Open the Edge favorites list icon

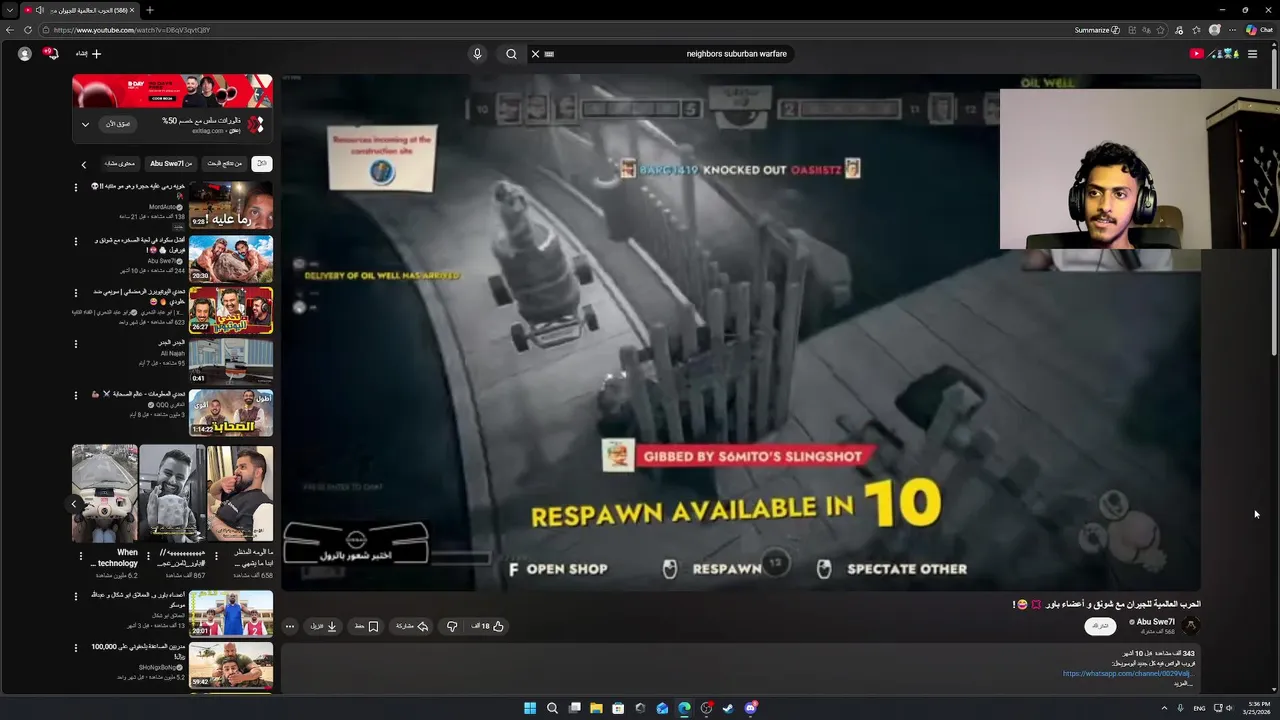(x=1196, y=30)
